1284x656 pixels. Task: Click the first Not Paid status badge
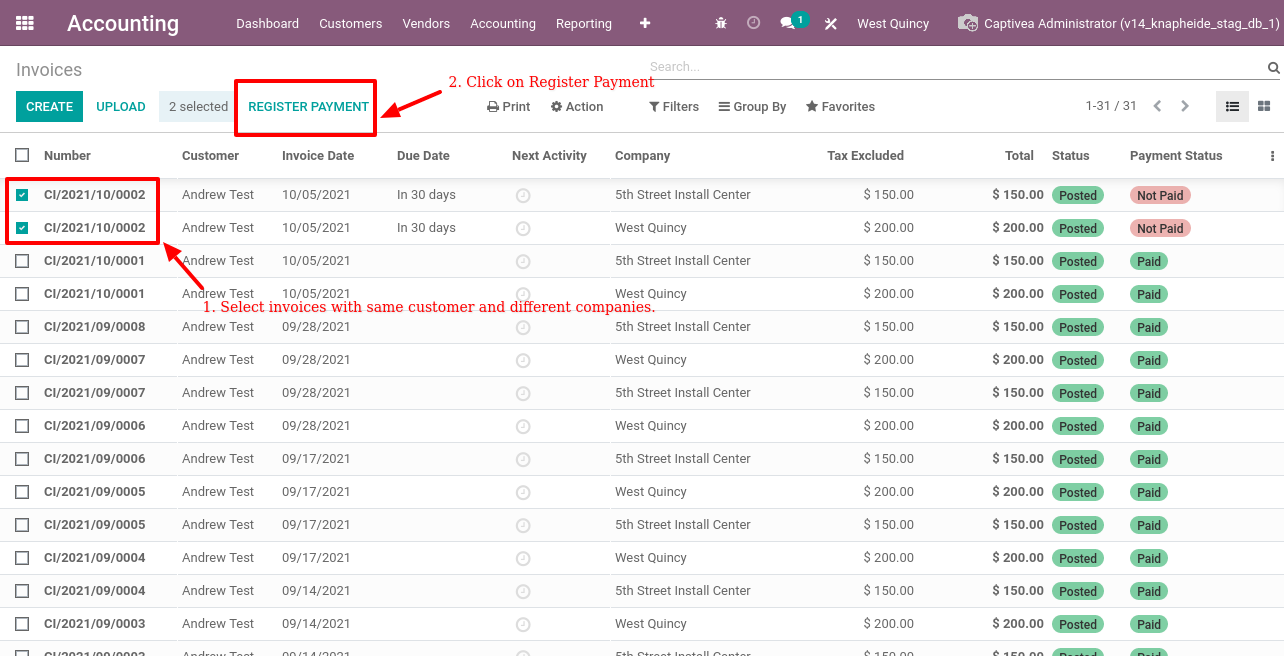[1160, 196]
